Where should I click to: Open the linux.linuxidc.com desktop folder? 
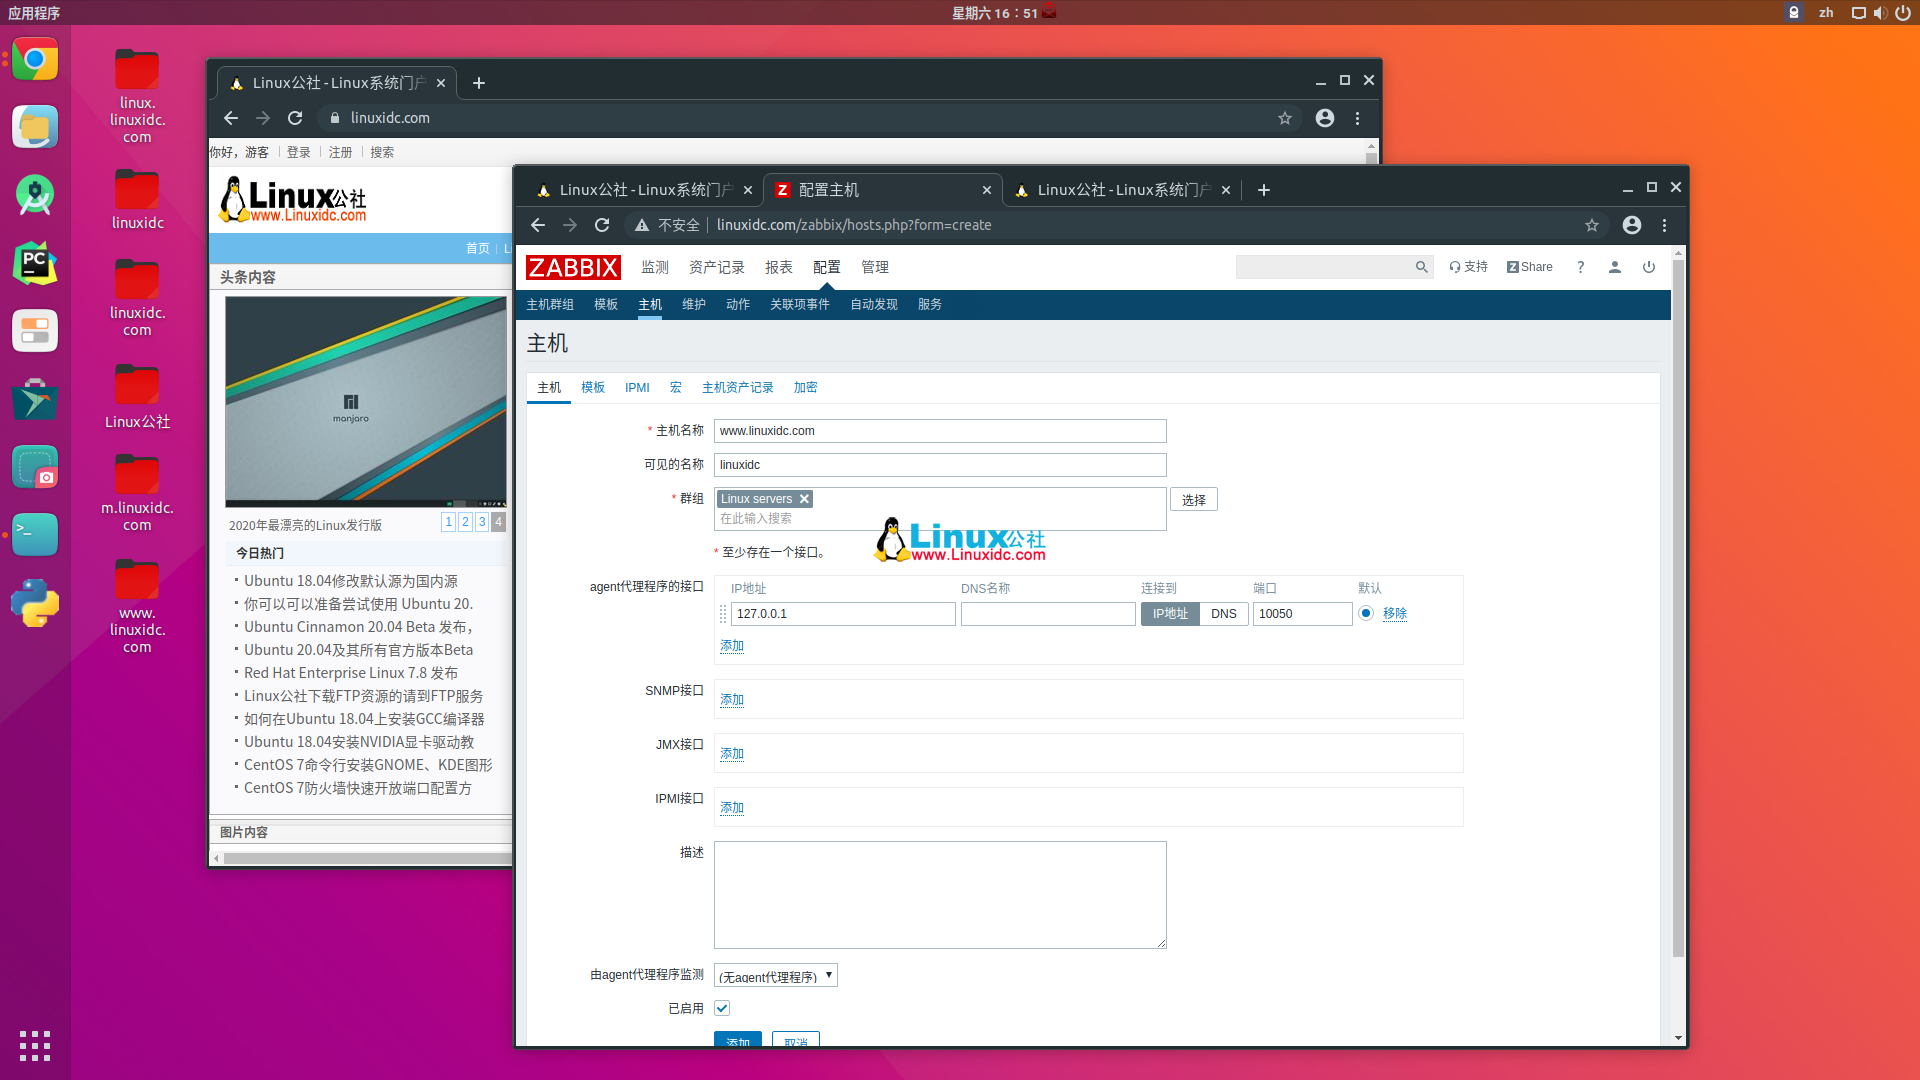coord(137,97)
